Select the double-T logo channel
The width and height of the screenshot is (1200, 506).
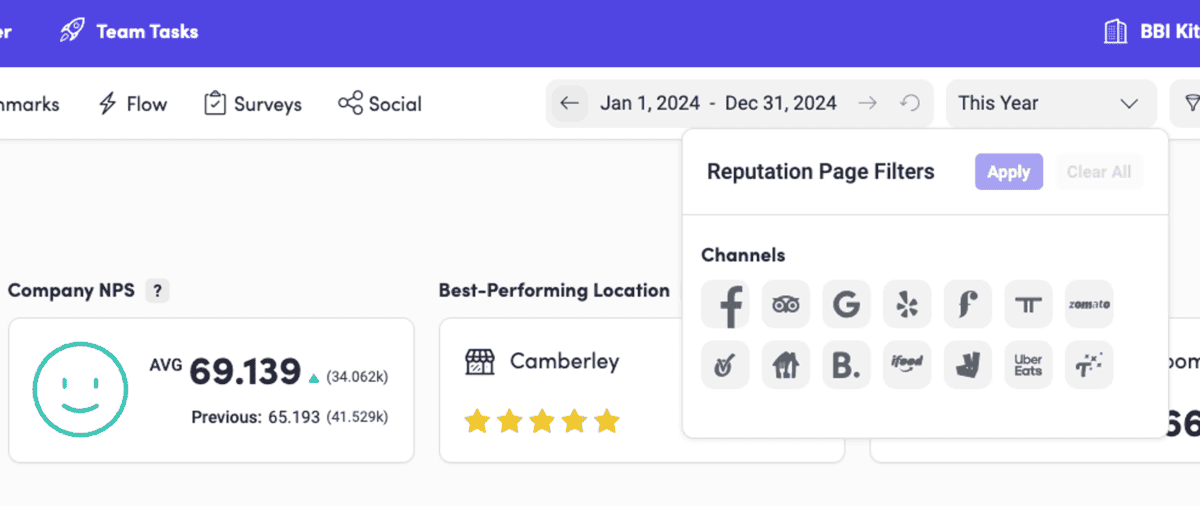[x=1029, y=304]
